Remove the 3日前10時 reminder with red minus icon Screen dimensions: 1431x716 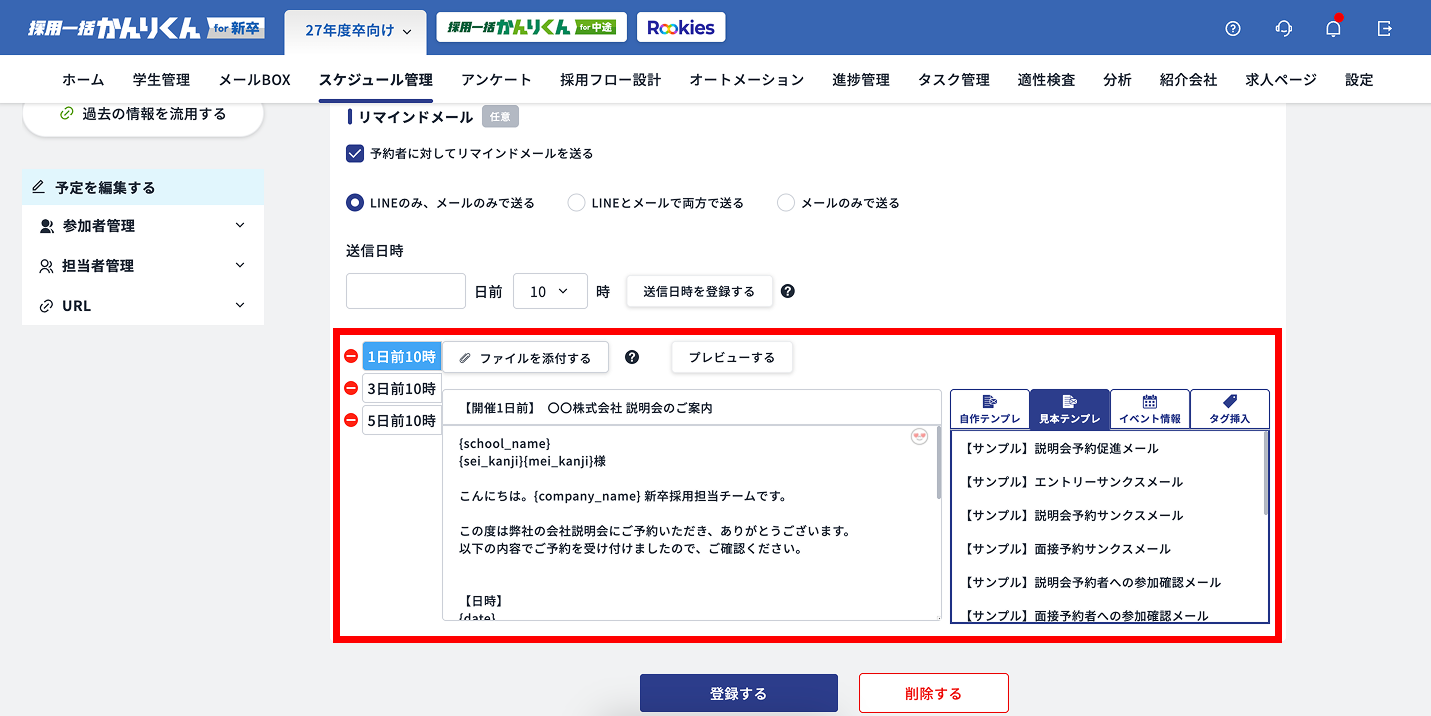[x=349, y=388]
